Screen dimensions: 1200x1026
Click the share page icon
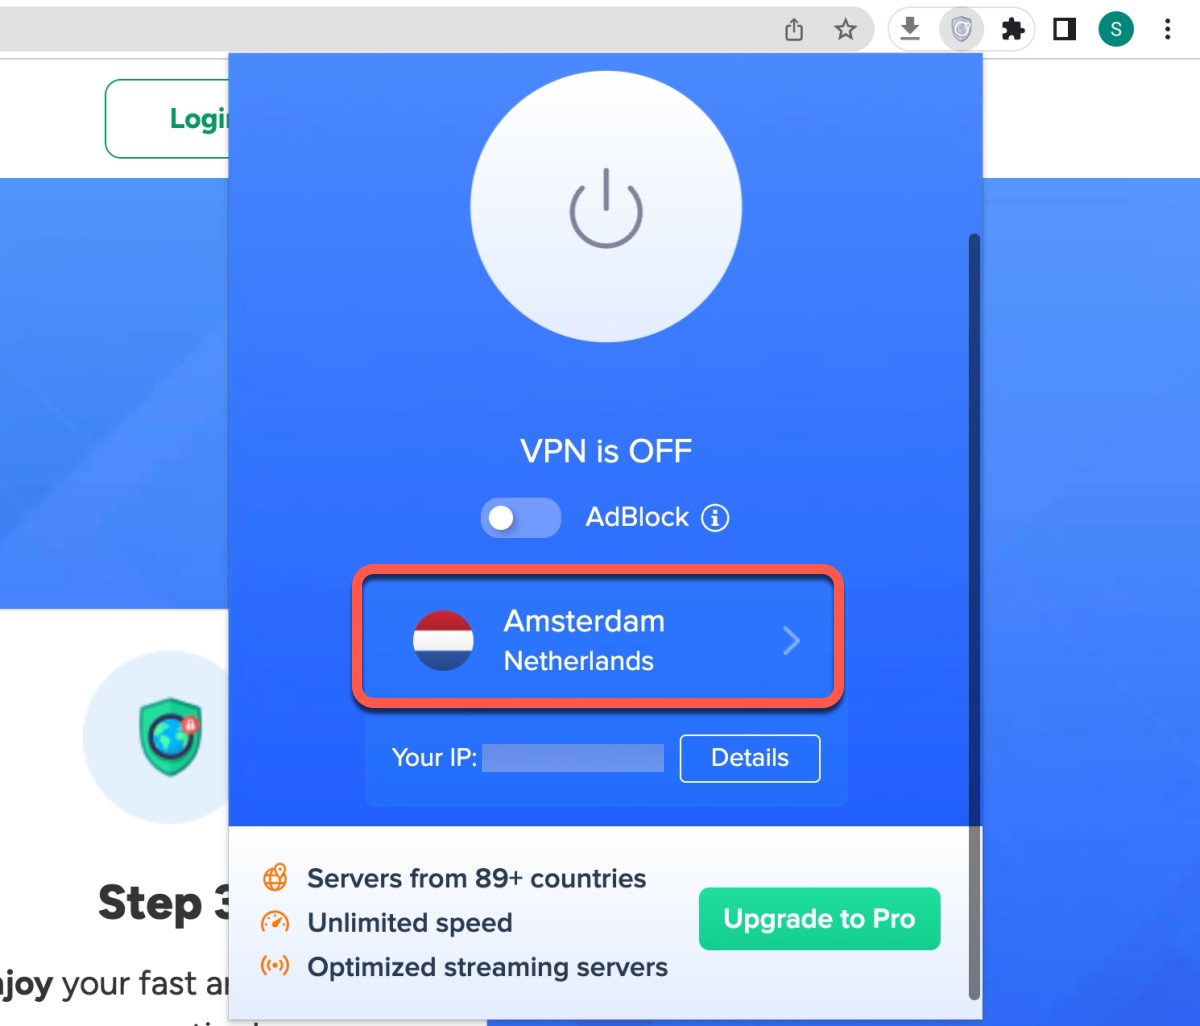click(794, 30)
